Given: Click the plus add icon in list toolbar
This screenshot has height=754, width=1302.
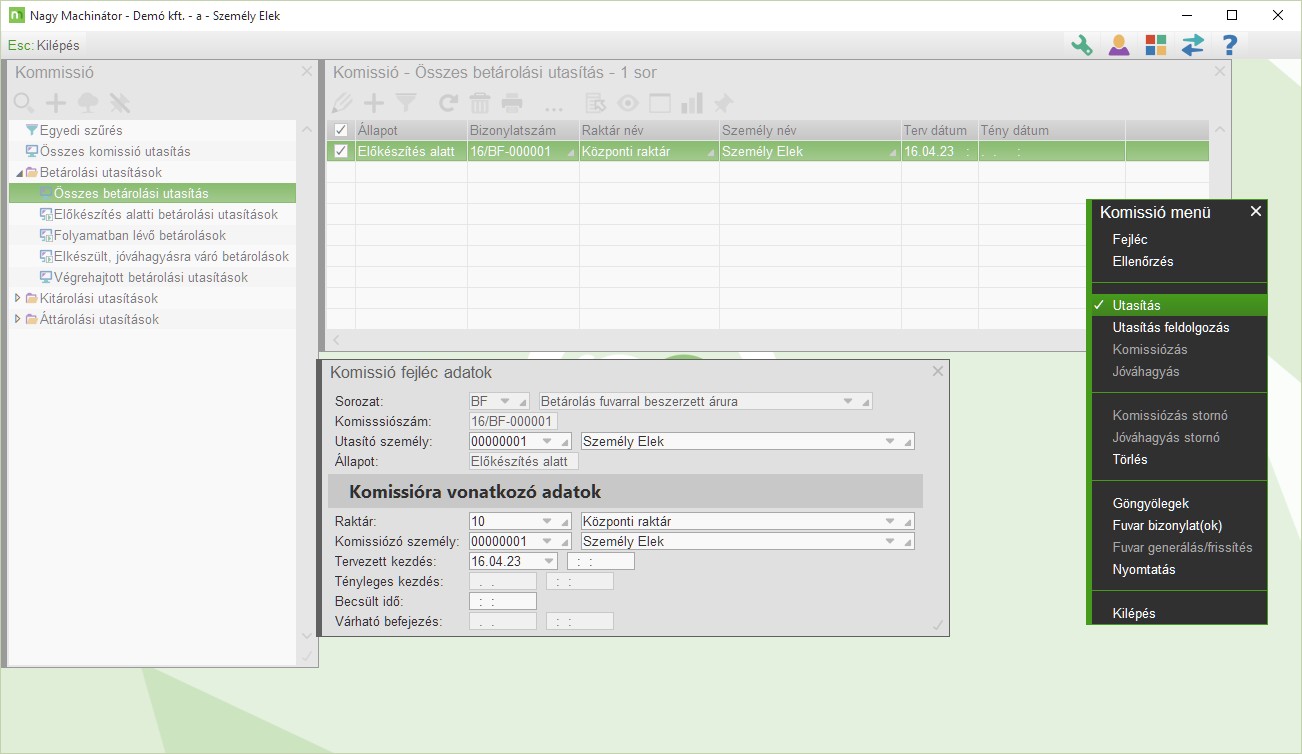Looking at the screenshot, I should tap(374, 103).
